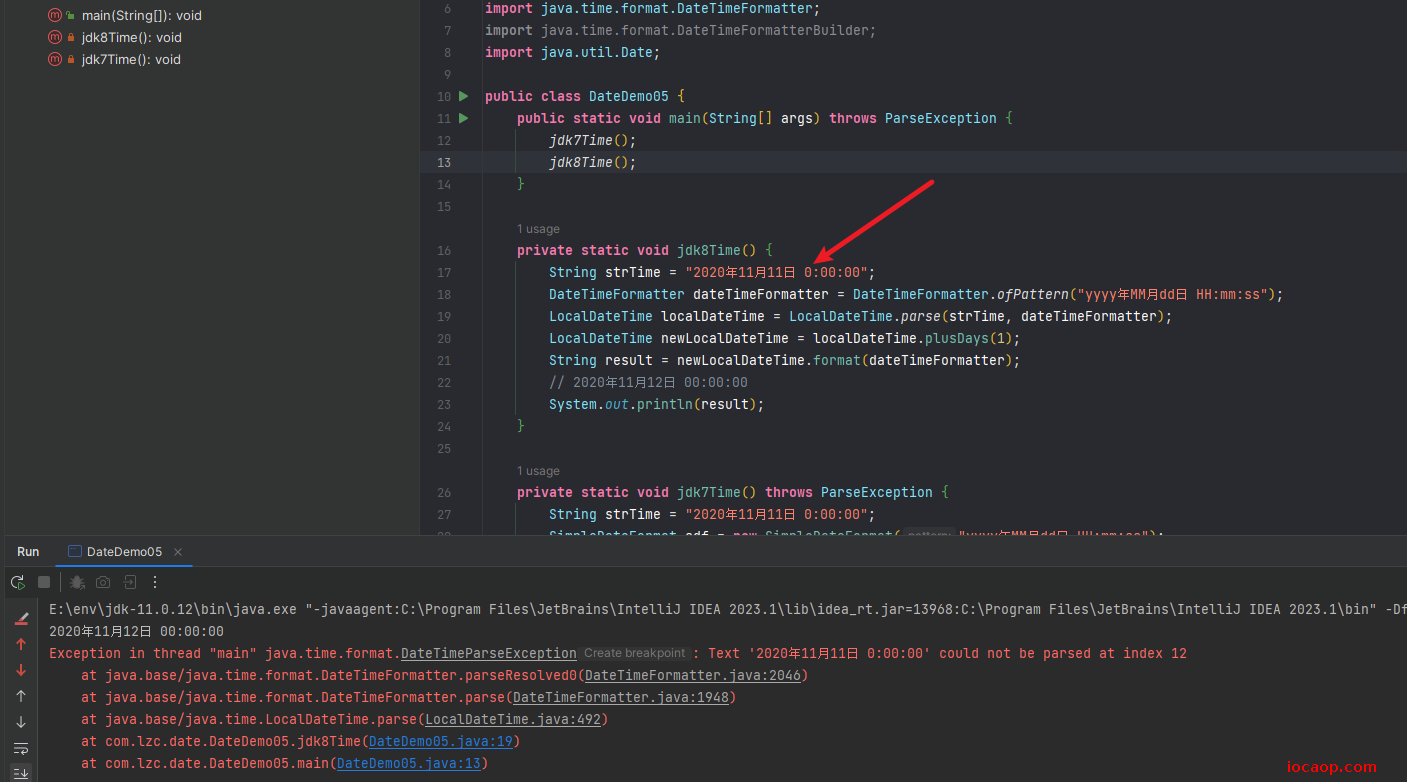Rerun DateDemo05 with the rerun icon
Viewport: 1407px width, 782px height.
[18, 582]
